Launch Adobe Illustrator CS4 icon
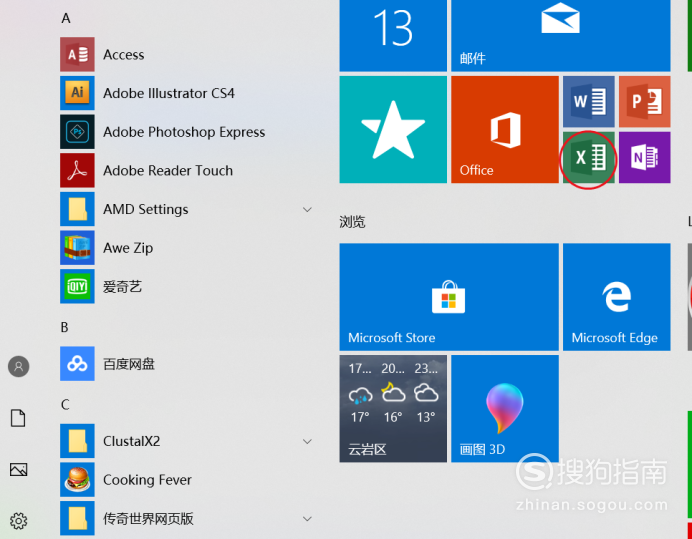Viewport: 692px width, 539px height. [77, 93]
